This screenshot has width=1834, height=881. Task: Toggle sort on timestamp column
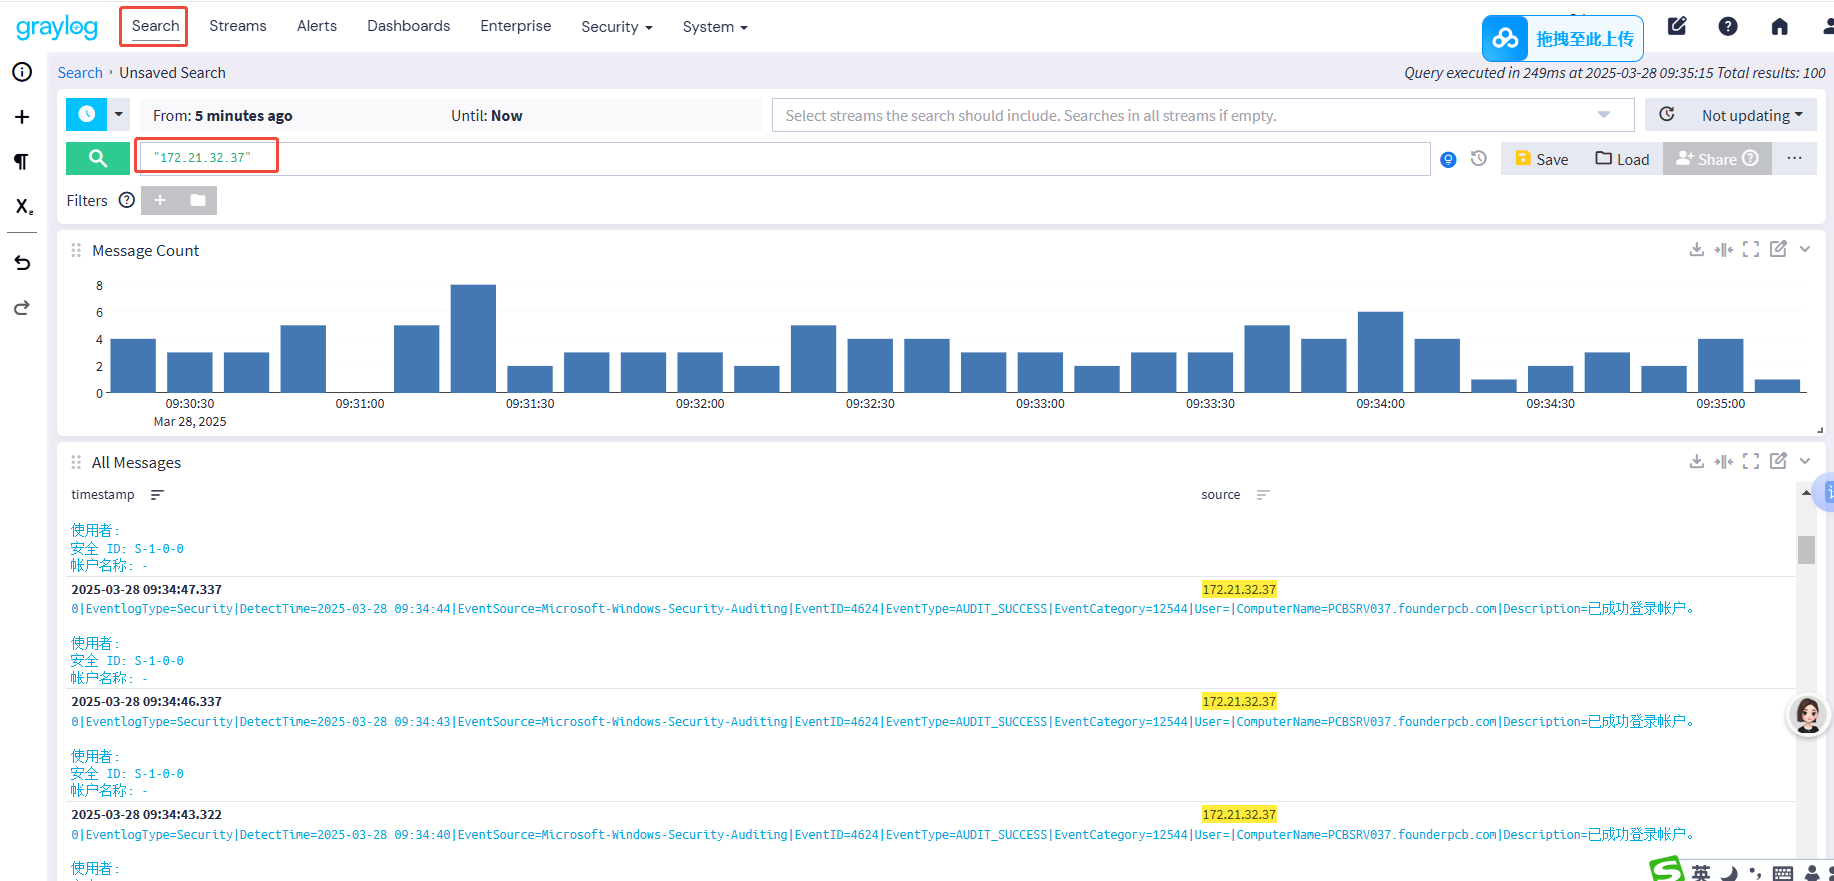click(157, 495)
